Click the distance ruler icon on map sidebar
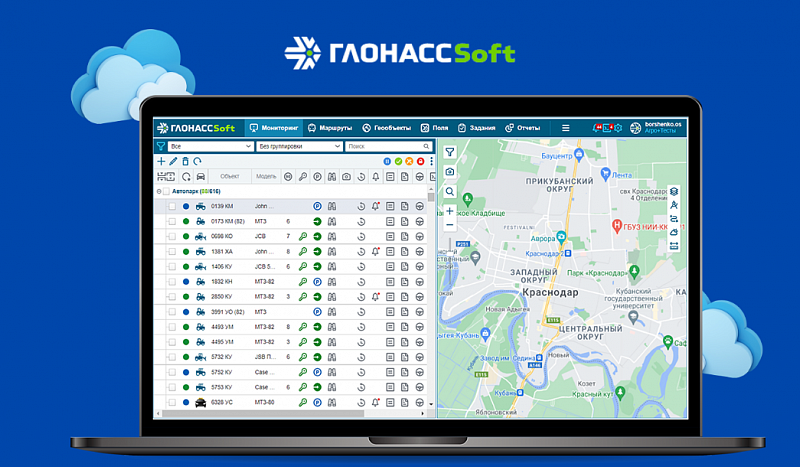This screenshot has width=800, height=467. pos(674,246)
